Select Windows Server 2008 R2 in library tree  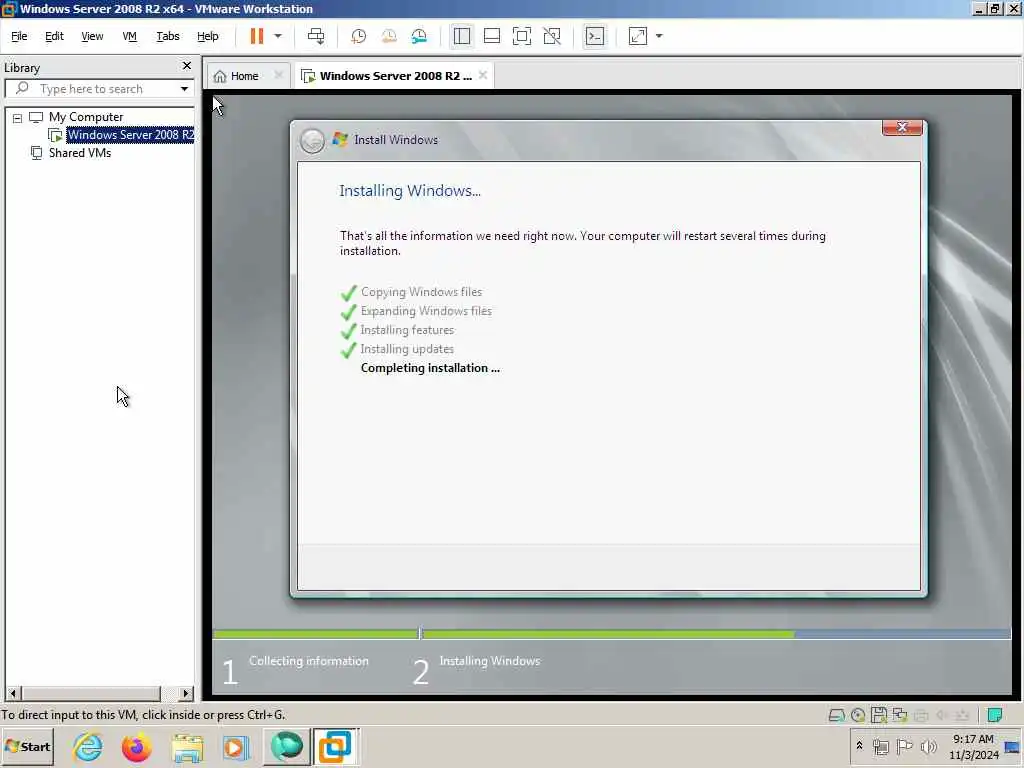point(130,135)
